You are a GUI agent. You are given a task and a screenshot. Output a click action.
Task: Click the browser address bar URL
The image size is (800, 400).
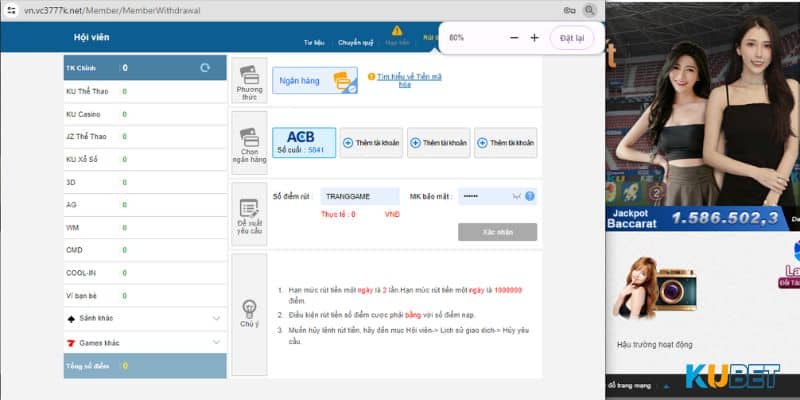112,10
